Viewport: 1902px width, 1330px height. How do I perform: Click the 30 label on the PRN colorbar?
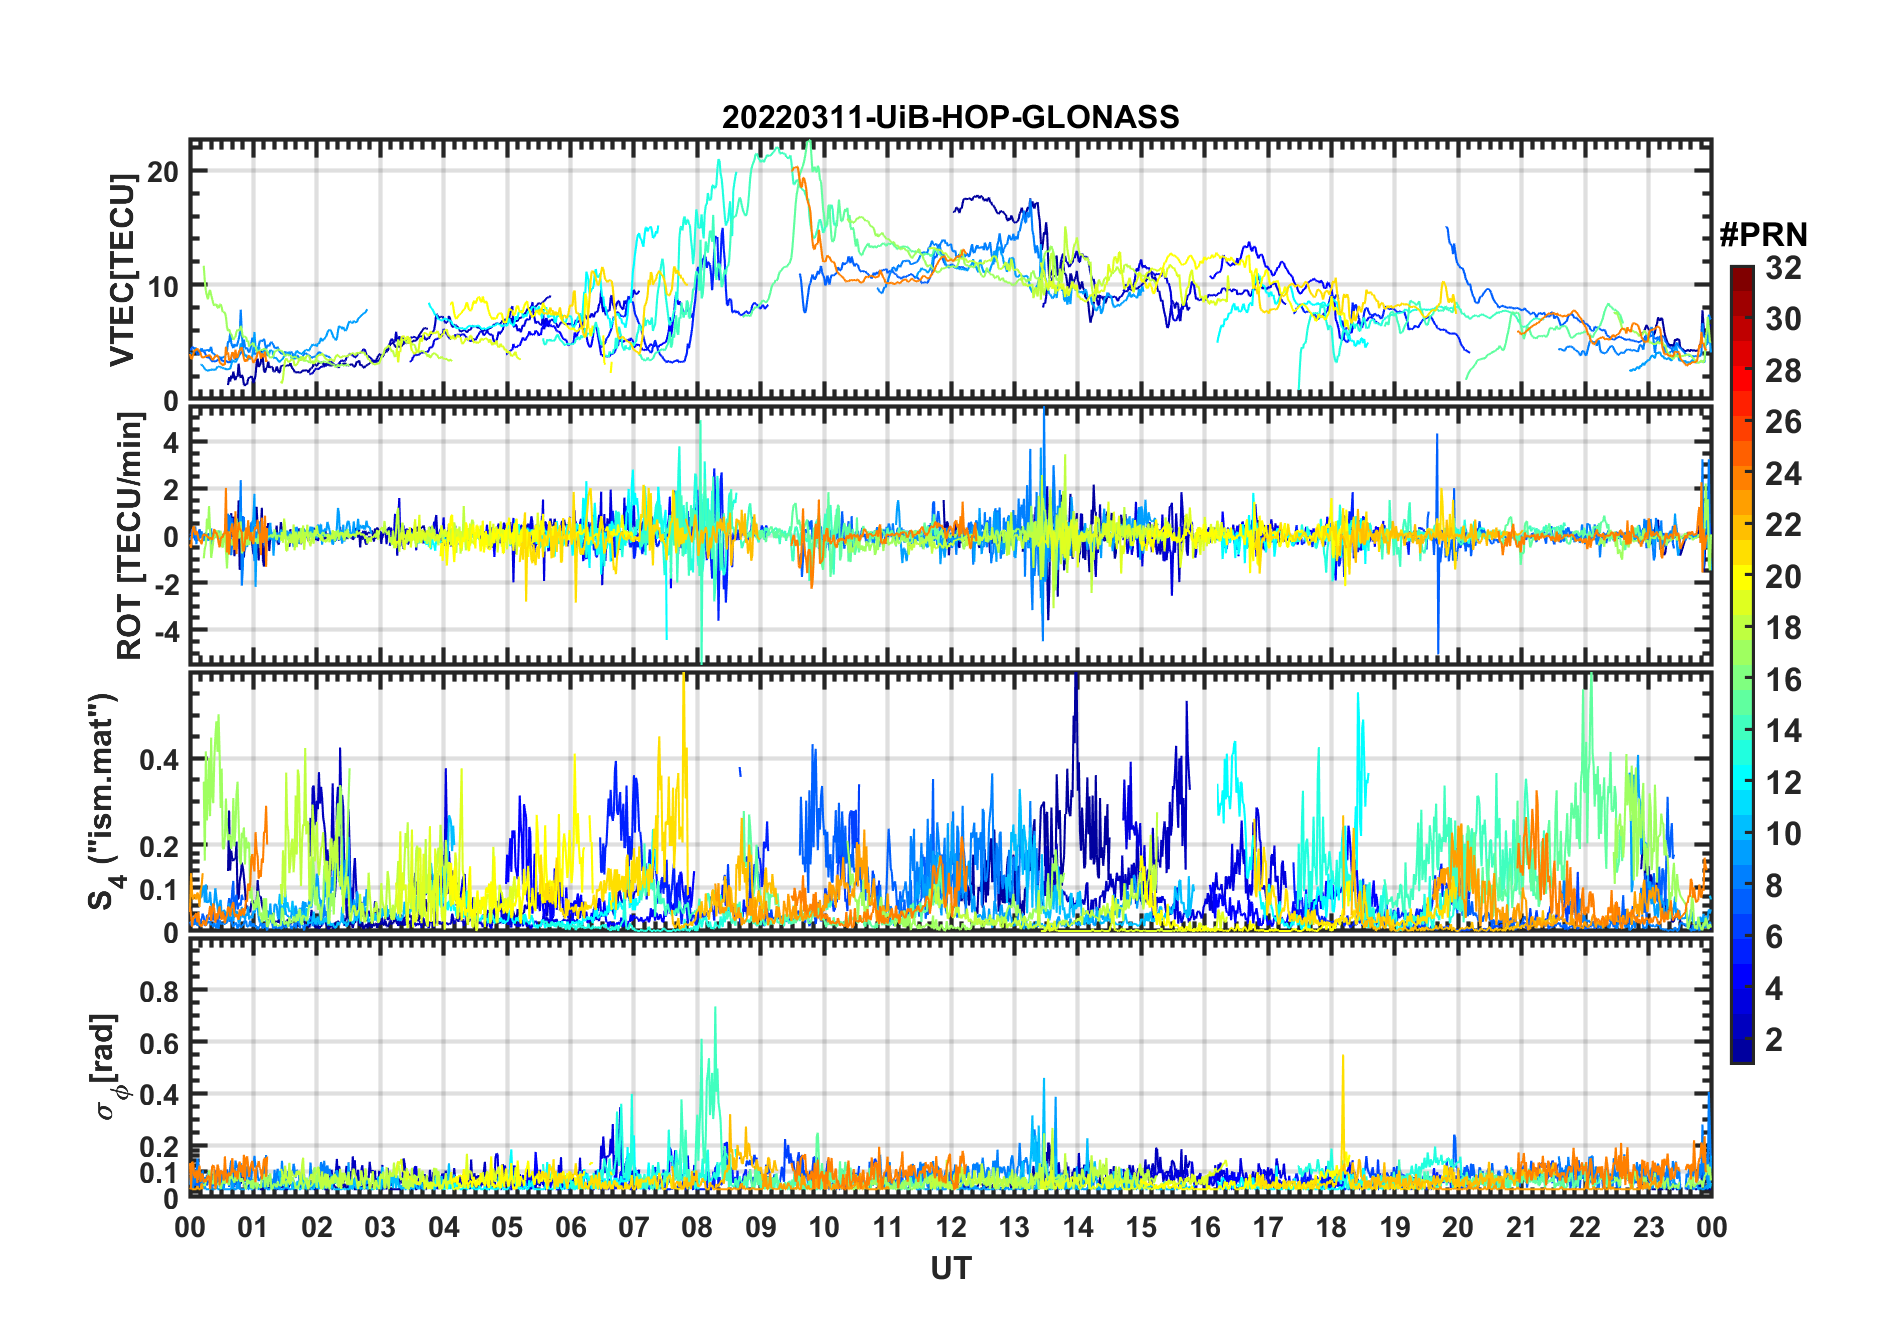(1783, 319)
